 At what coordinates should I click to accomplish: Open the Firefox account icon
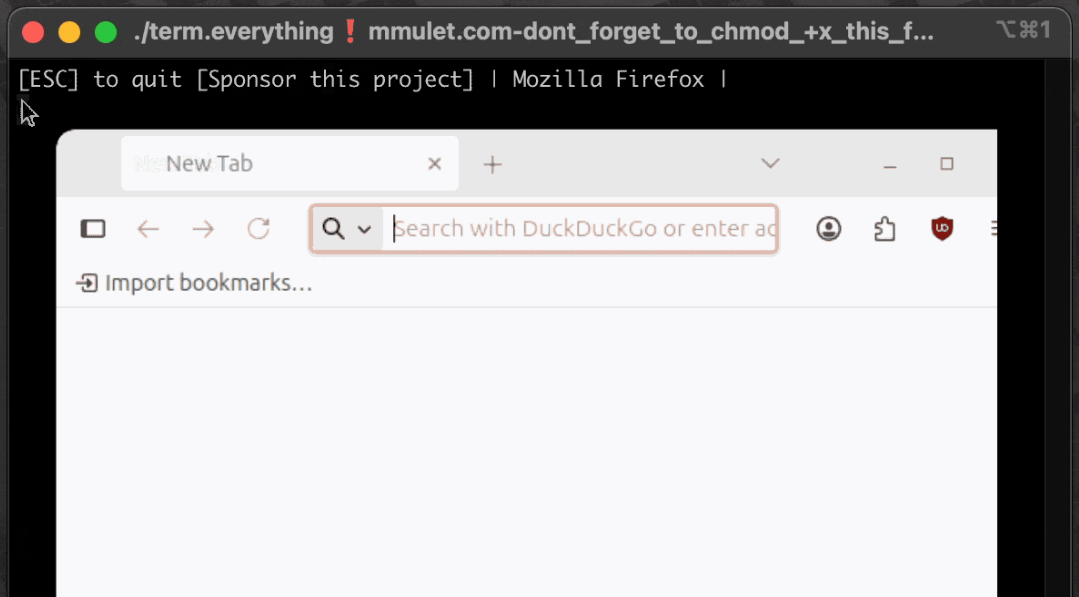[x=828, y=229]
